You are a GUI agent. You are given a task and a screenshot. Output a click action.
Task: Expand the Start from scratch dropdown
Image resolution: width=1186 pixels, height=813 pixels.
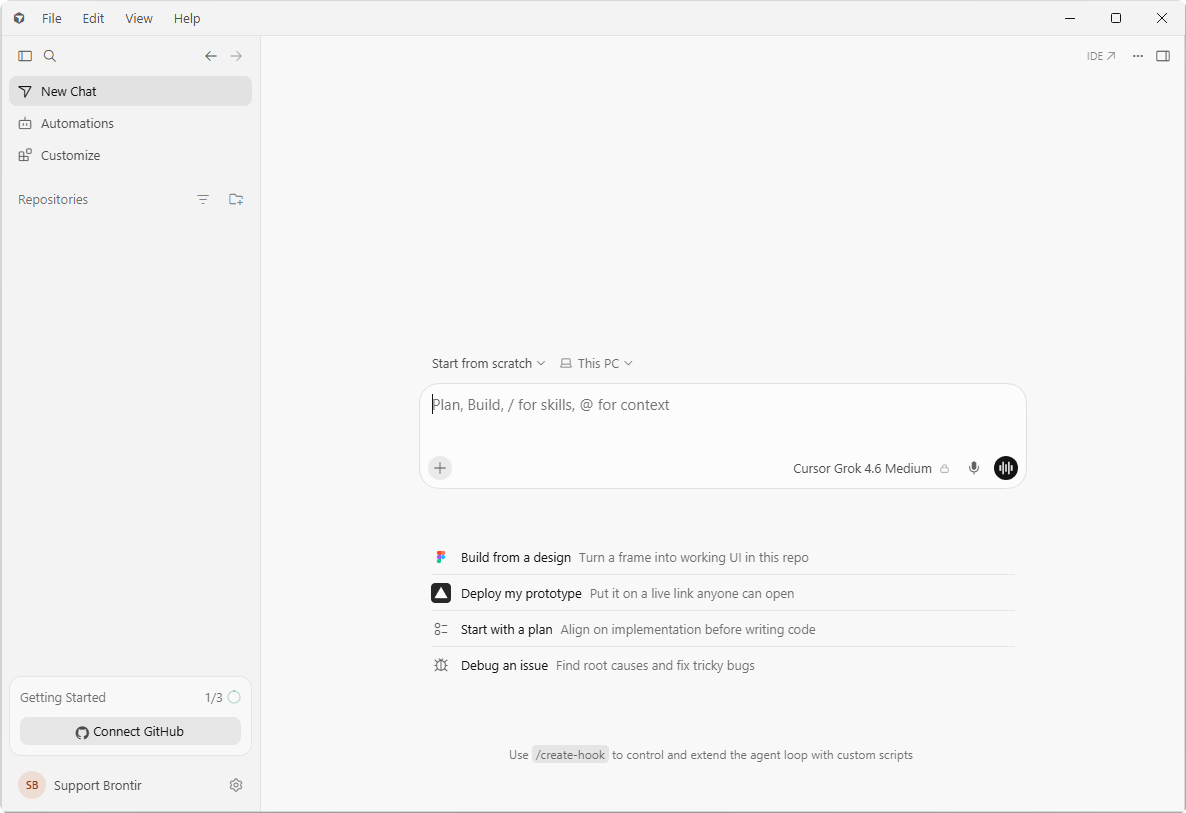(x=489, y=364)
